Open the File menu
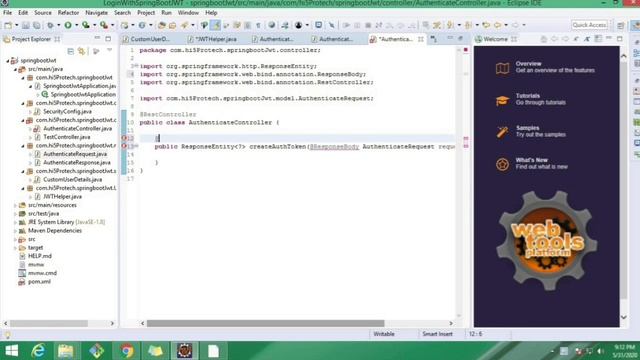This screenshot has height=360, width=640. click(x=7, y=13)
